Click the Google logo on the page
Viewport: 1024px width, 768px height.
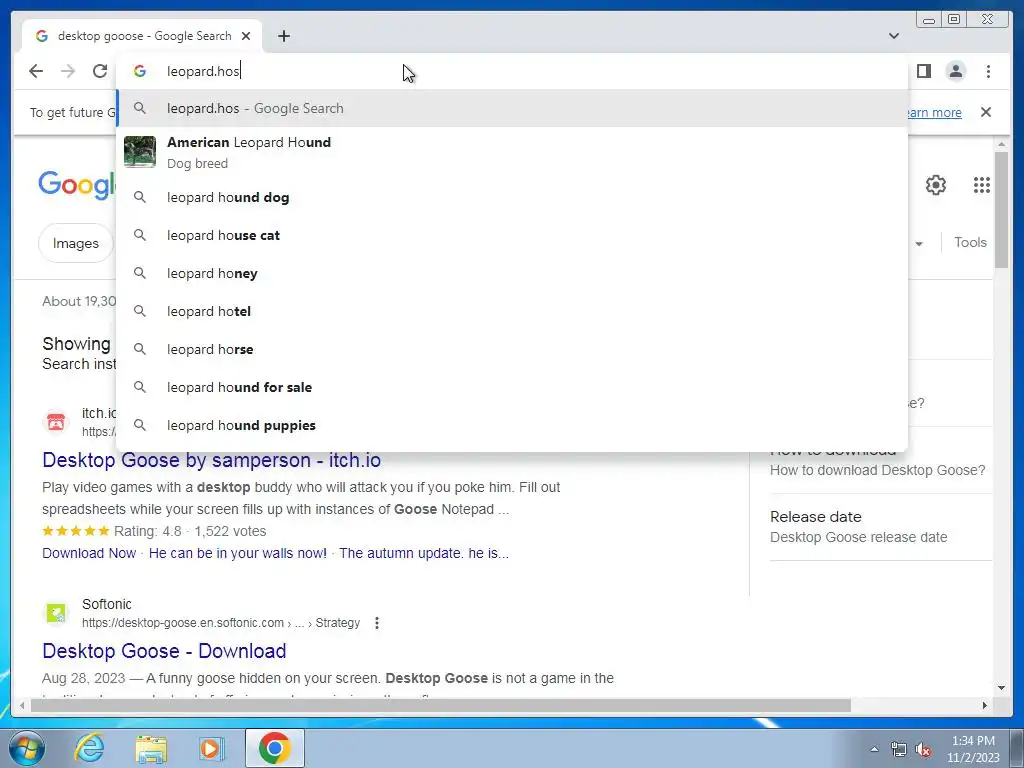pos(77,185)
